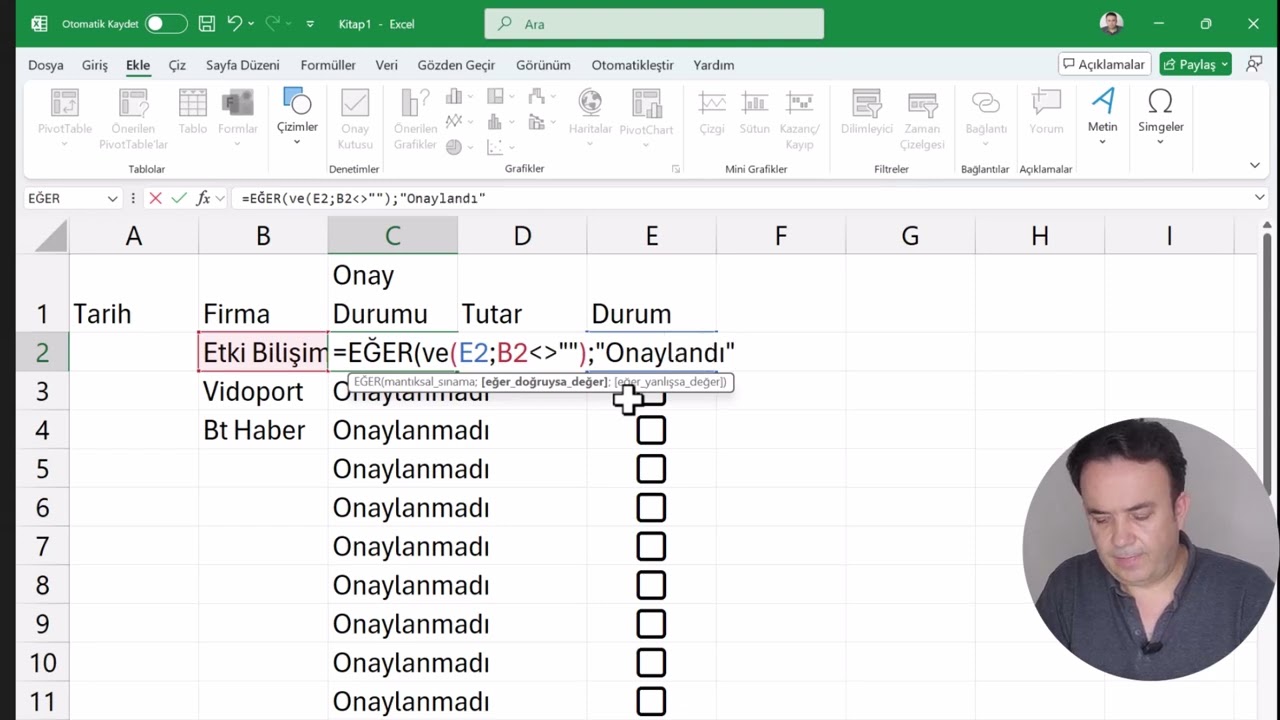Viewport: 1280px width, 720px height.
Task: Open the Çizimler illustrations menu
Action: [x=297, y=114]
